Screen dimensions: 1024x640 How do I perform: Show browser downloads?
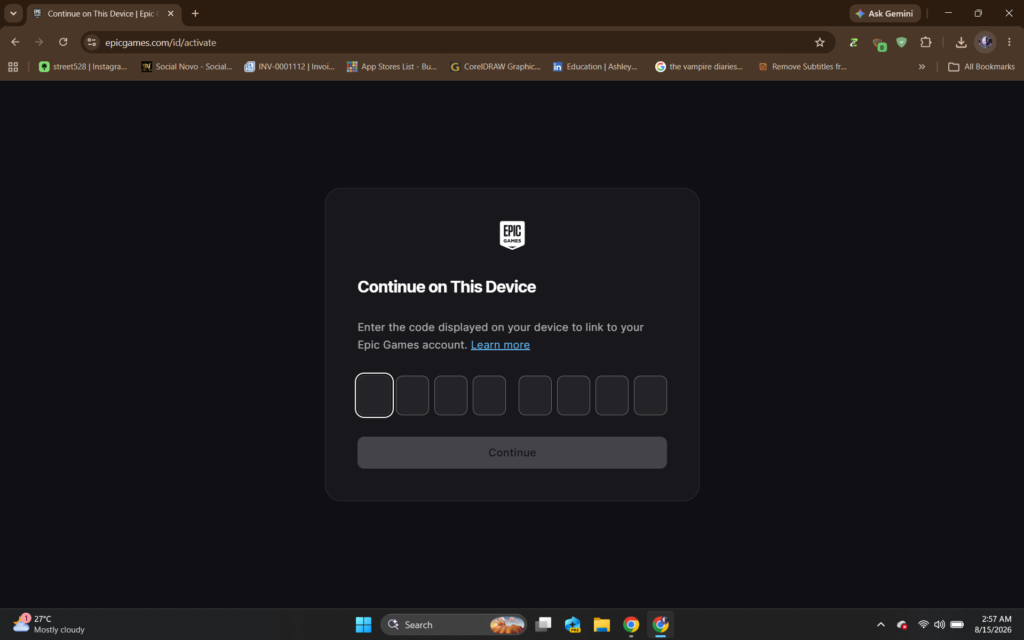pyautogui.click(x=961, y=42)
